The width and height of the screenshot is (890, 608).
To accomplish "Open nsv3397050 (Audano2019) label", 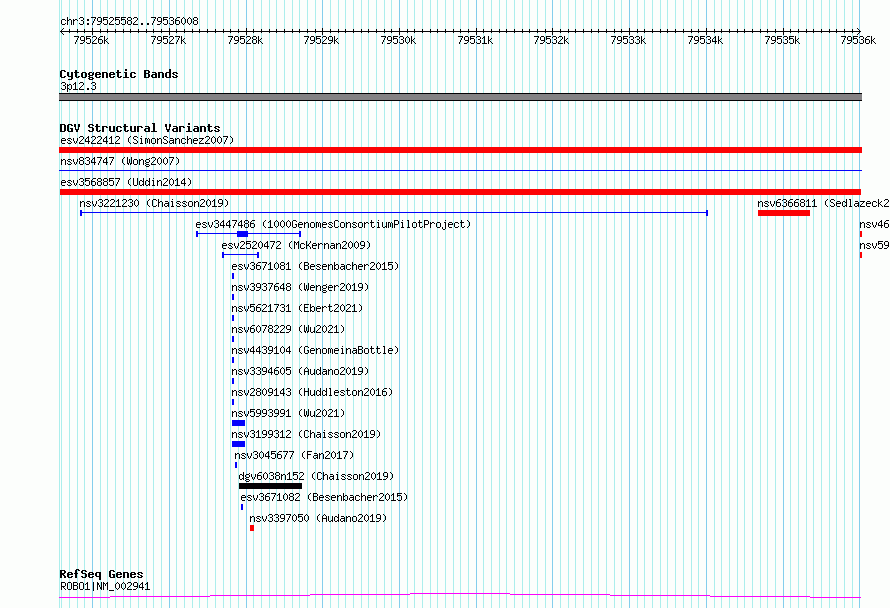I will [318, 518].
